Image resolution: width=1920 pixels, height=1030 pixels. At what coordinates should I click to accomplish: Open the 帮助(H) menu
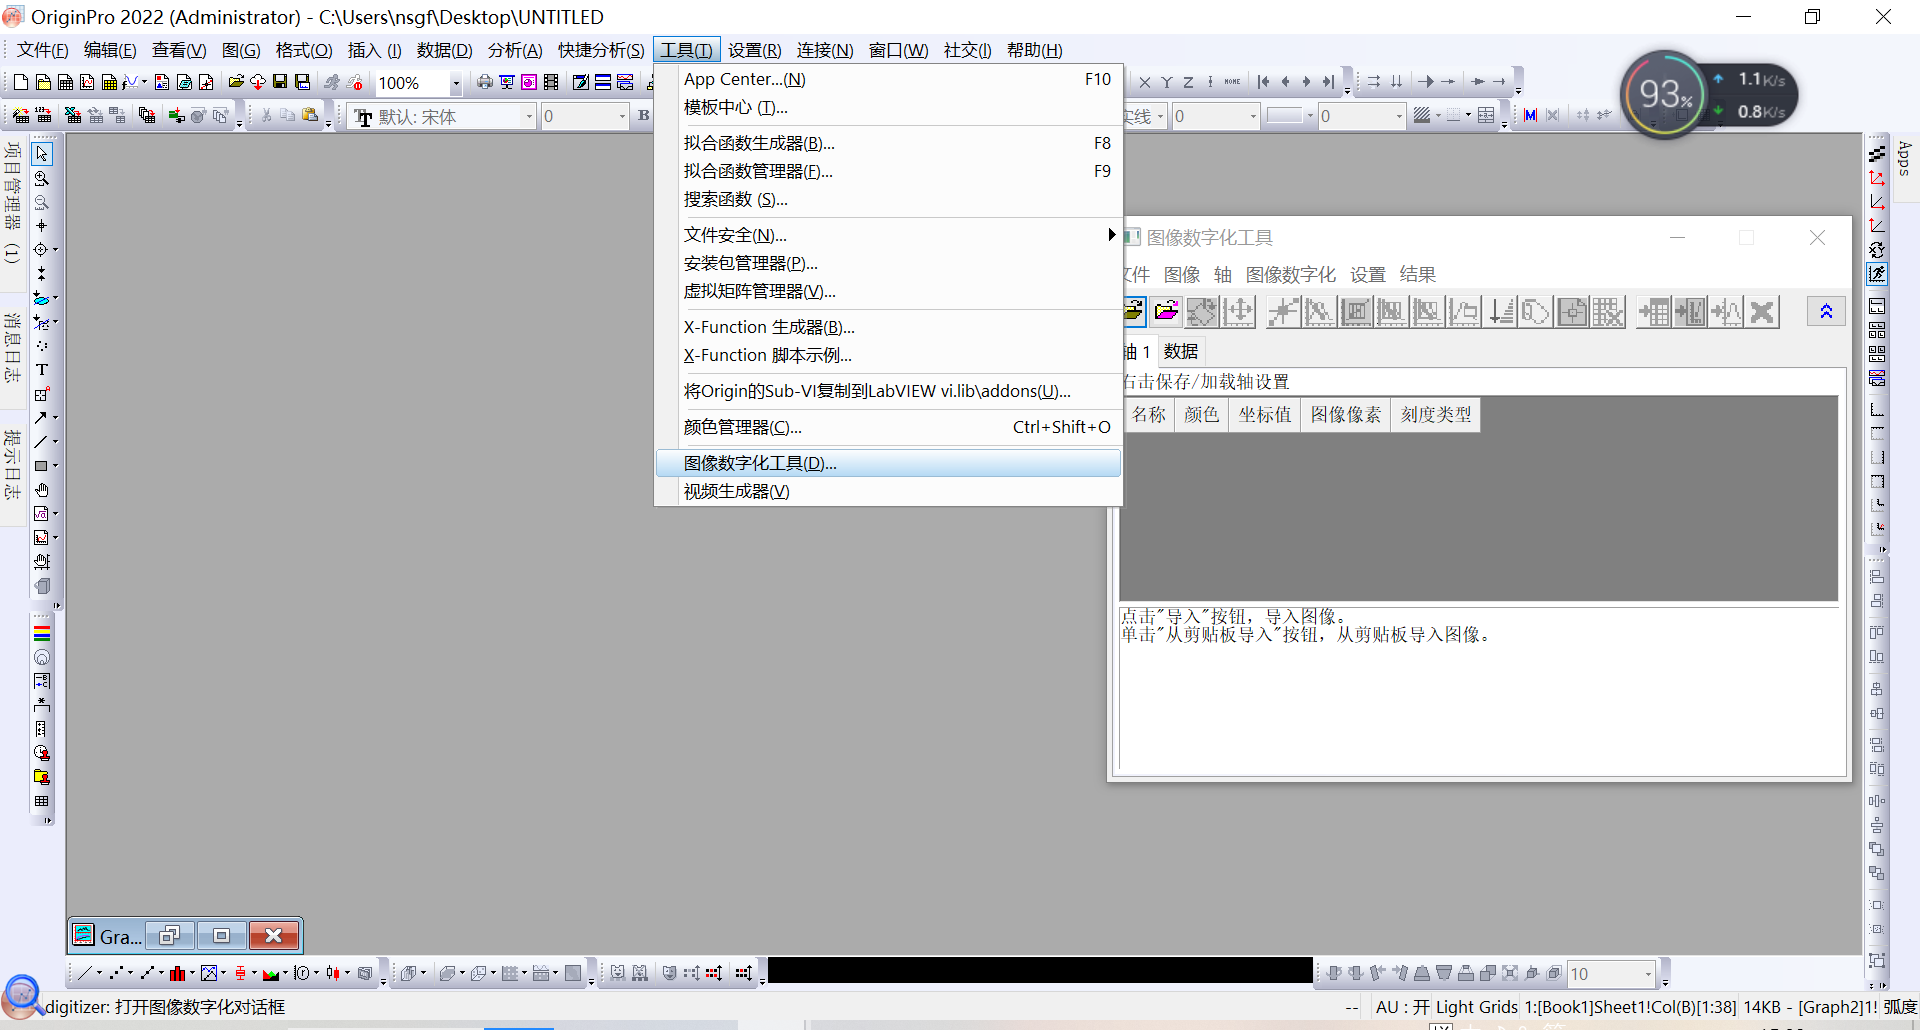[x=1034, y=50]
